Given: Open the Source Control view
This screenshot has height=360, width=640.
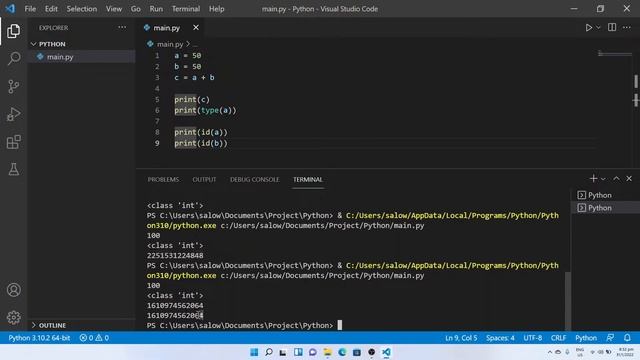Looking at the screenshot, I should (x=13, y=86).
